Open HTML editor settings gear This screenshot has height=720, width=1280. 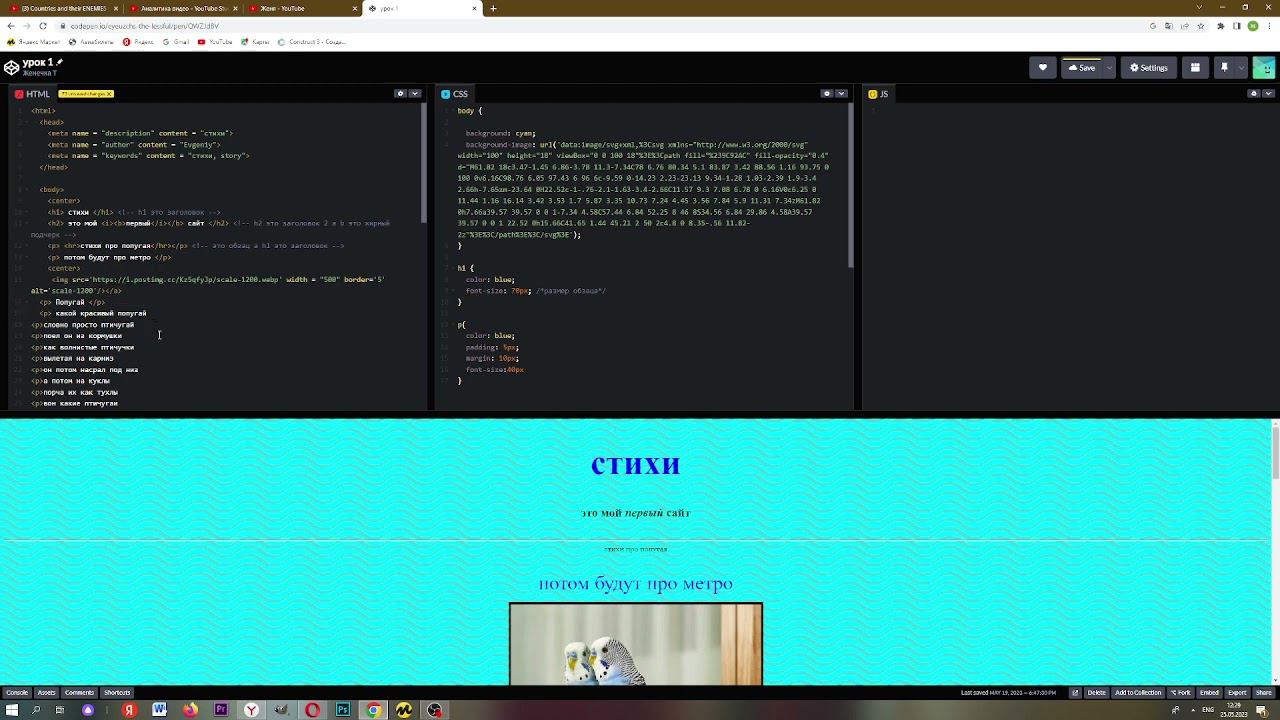coord(400,94)
